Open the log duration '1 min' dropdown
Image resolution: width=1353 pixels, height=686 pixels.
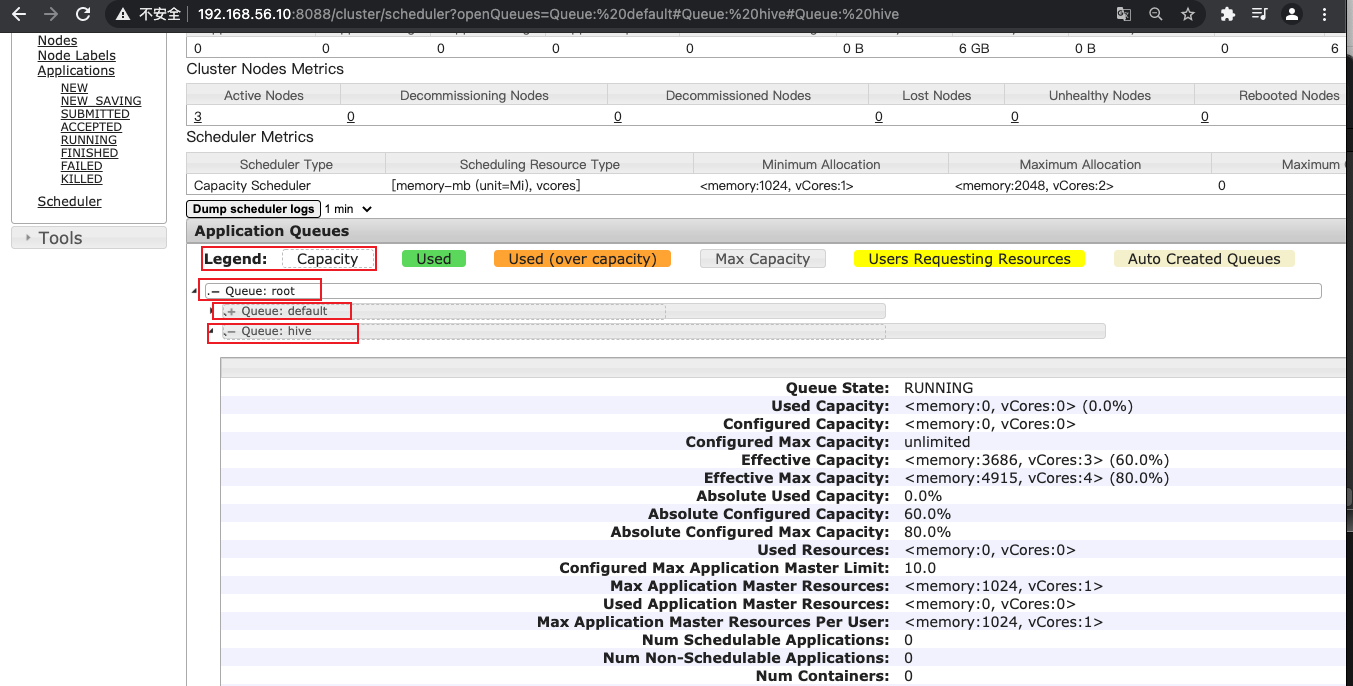(348, 209)
